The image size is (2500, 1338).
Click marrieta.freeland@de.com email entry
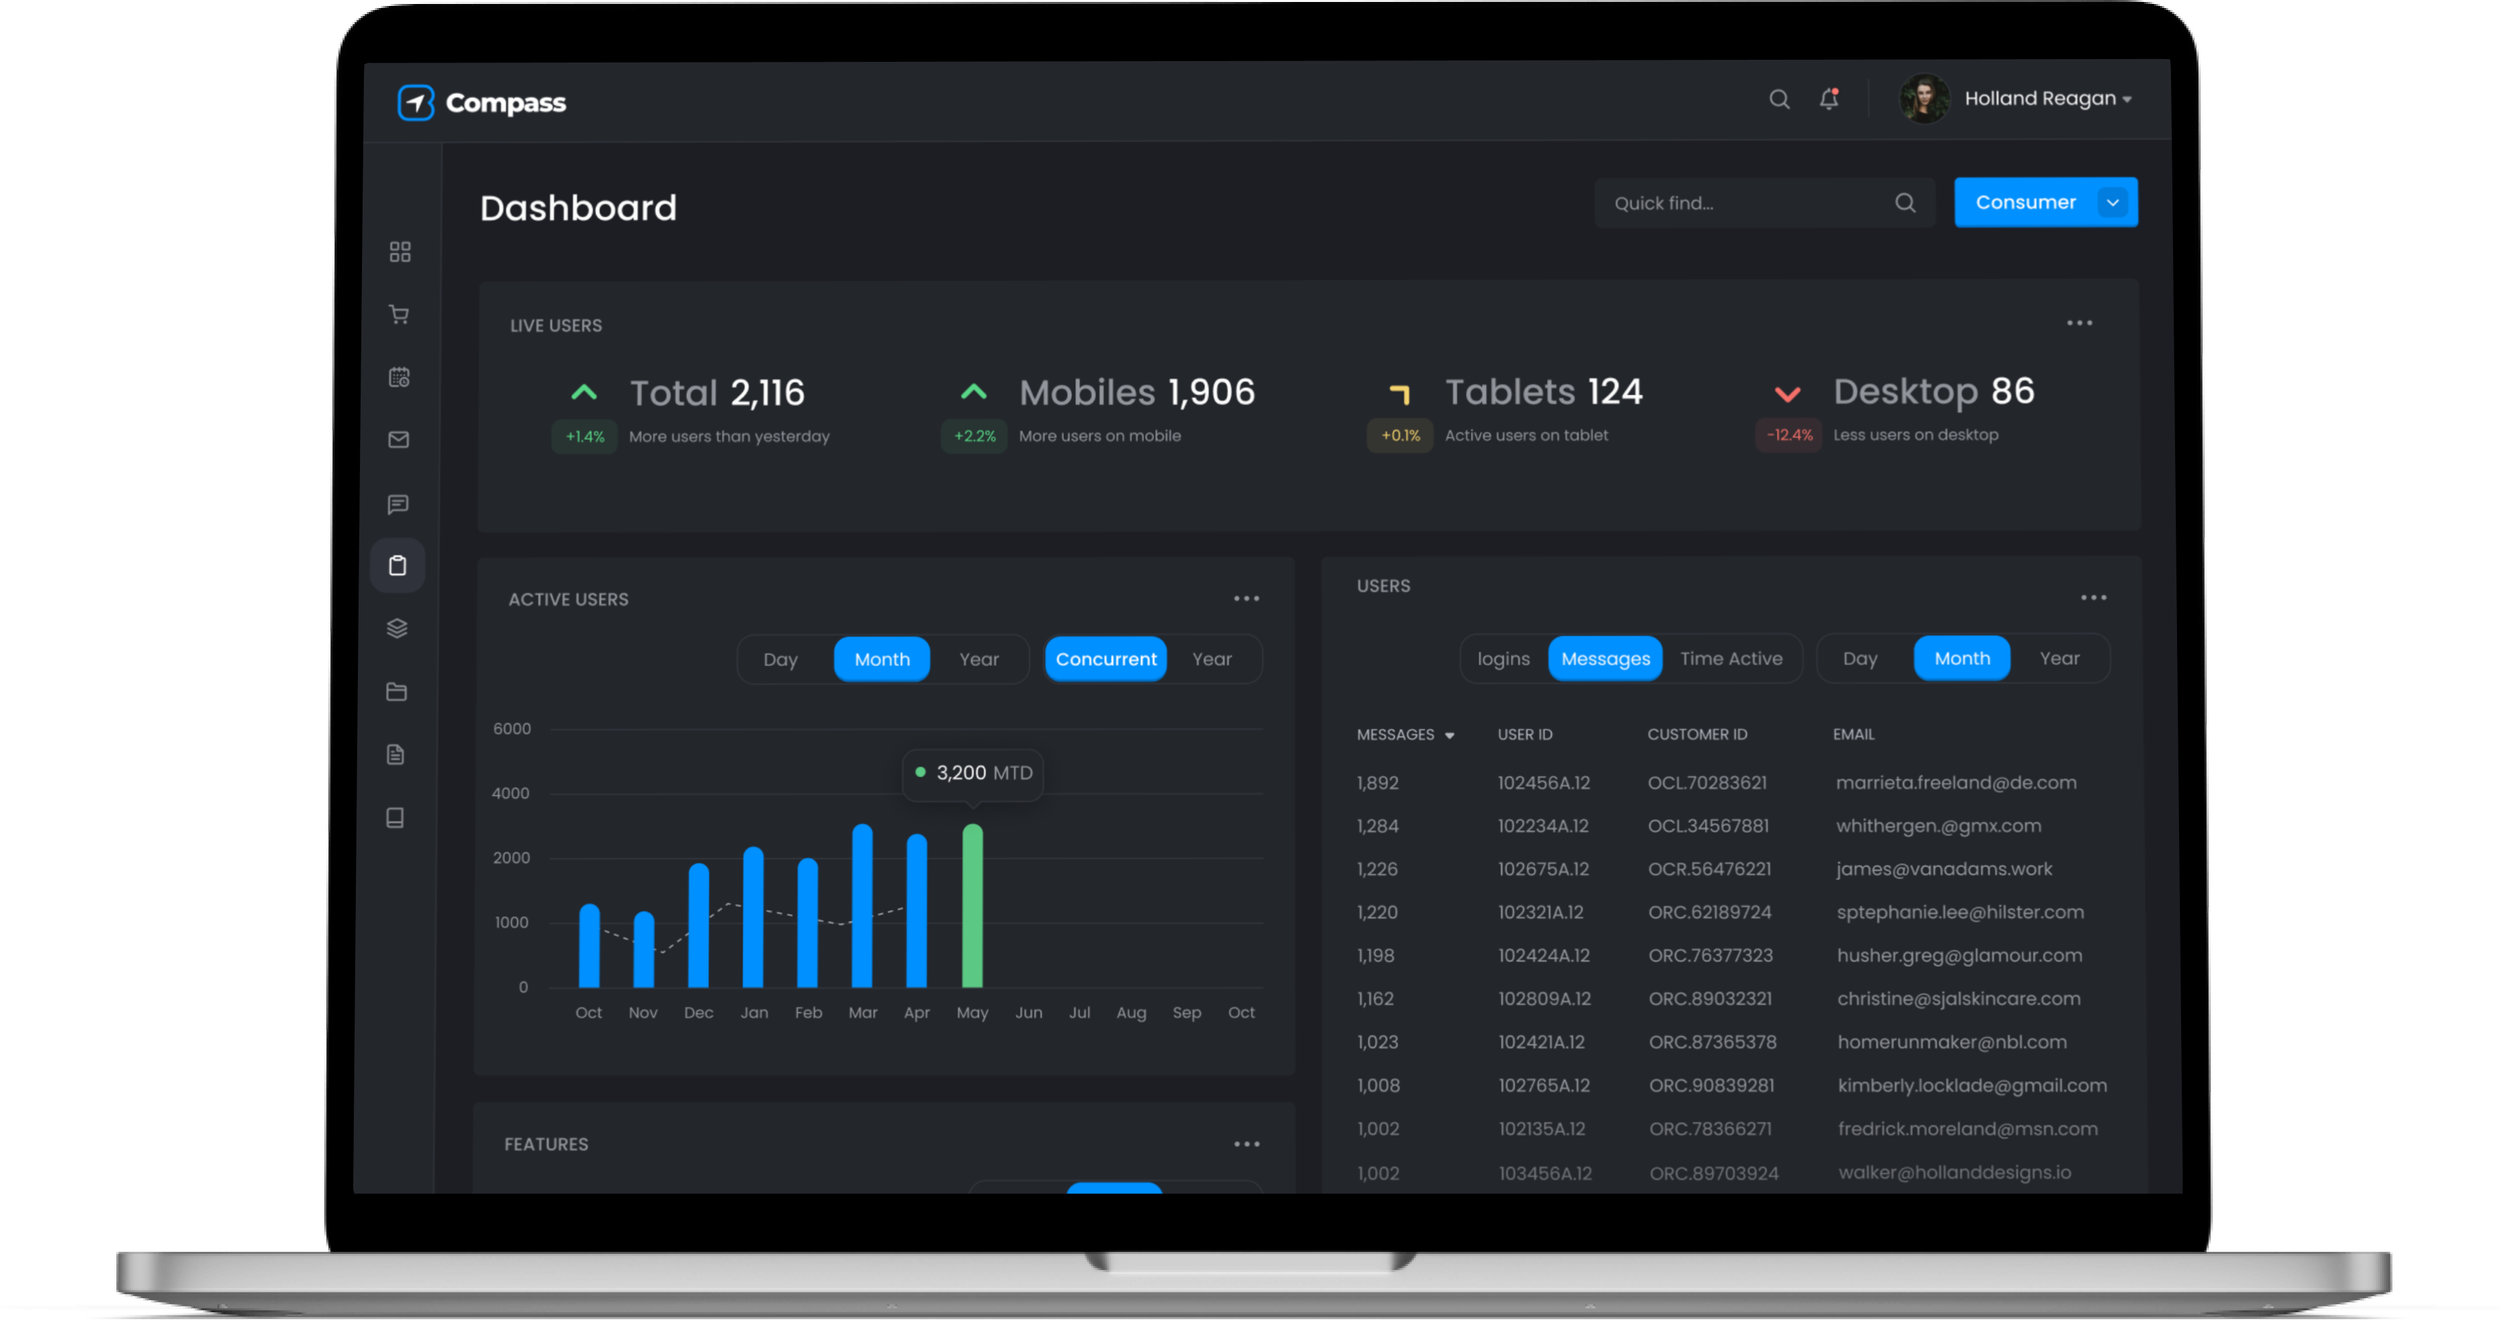[1955, 783]
